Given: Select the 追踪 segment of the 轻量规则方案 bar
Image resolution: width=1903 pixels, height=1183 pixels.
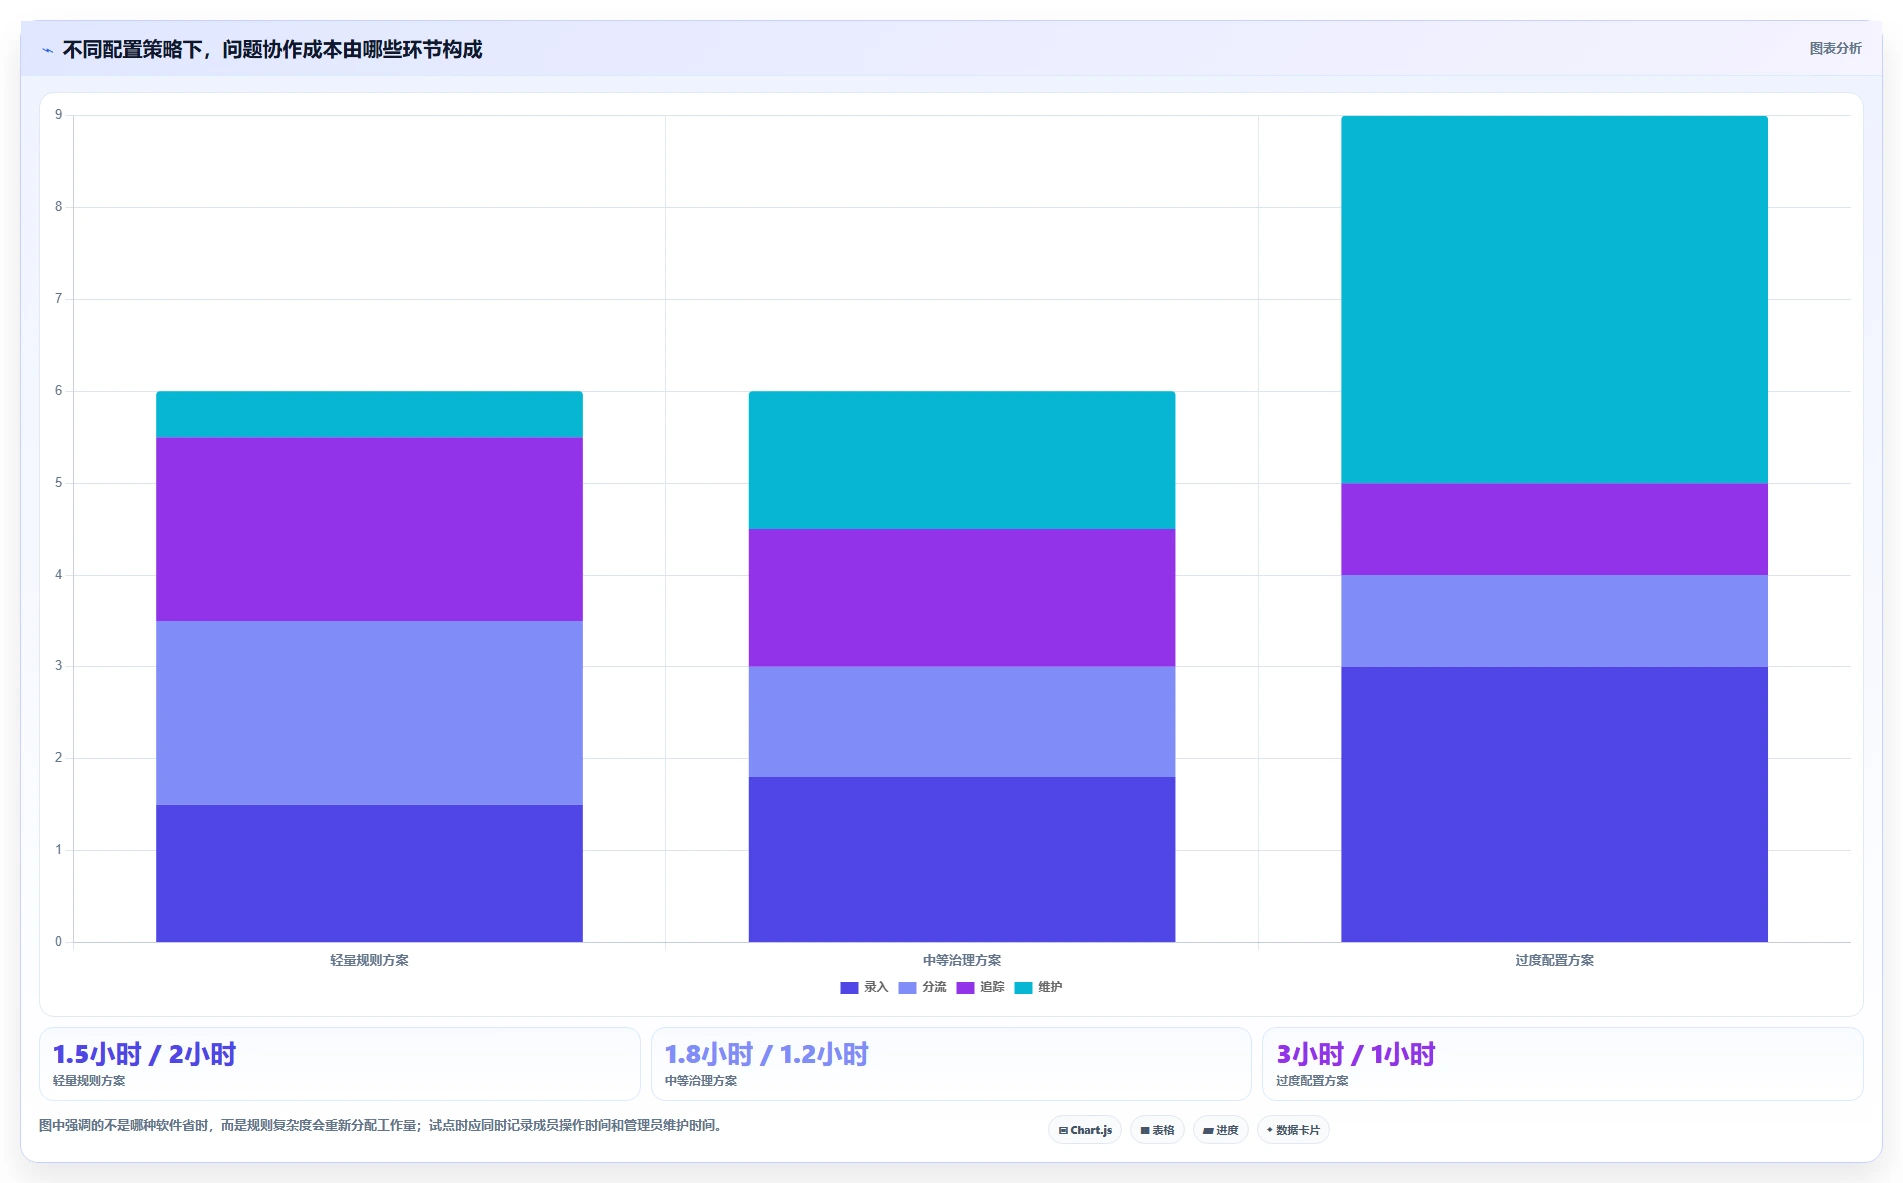Looking at the screenshot, I should click(369, 529).
